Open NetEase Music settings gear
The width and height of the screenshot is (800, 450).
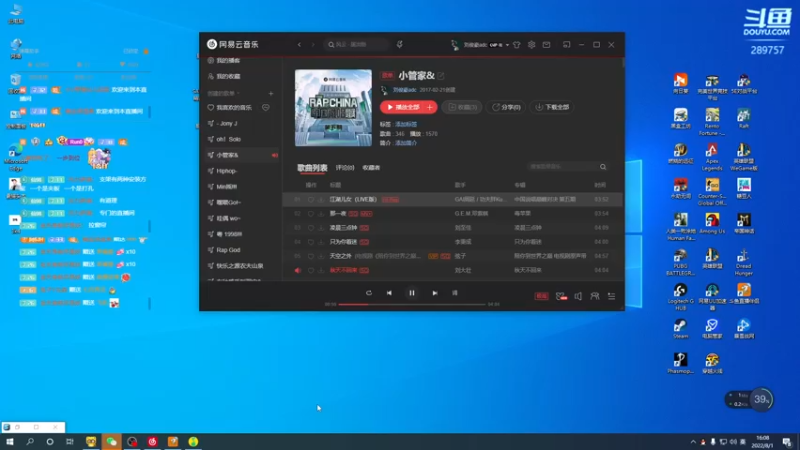pyautogui.click(x=532, y=45)
